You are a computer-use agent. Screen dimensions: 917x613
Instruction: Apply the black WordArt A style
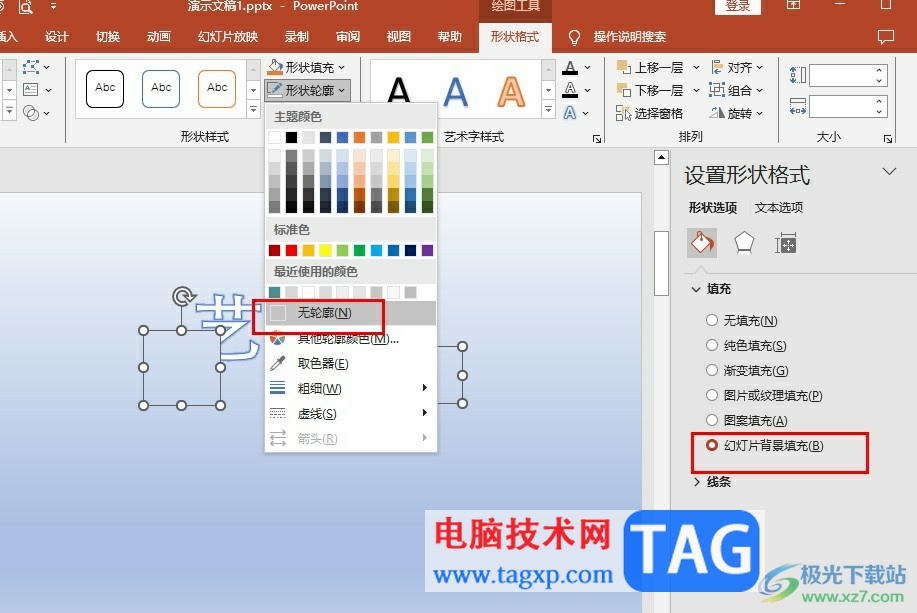[399, 91]
